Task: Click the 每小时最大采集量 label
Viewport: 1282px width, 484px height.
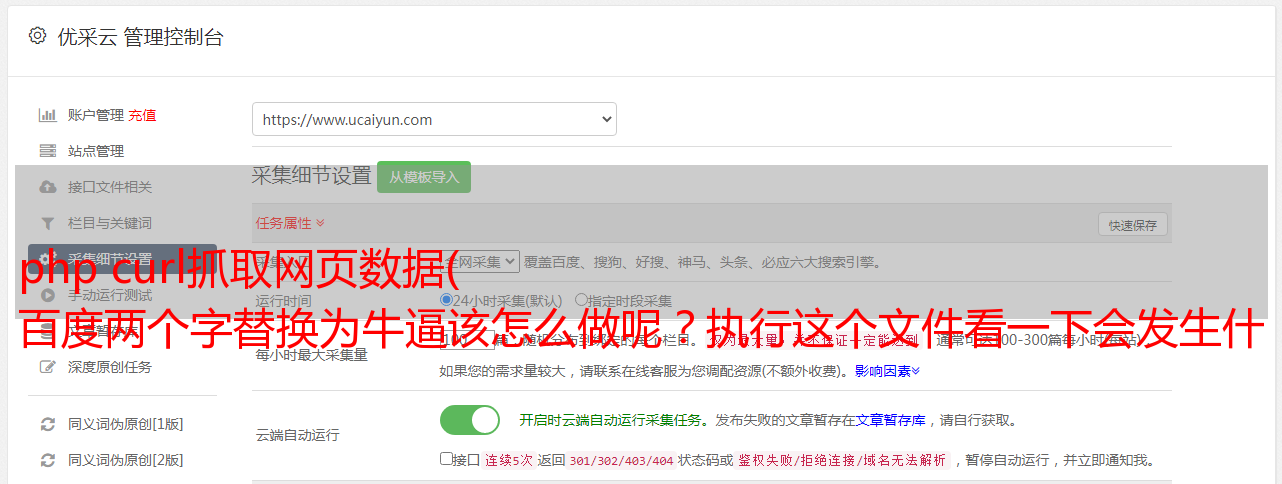Action: click(x=312, y=354)
